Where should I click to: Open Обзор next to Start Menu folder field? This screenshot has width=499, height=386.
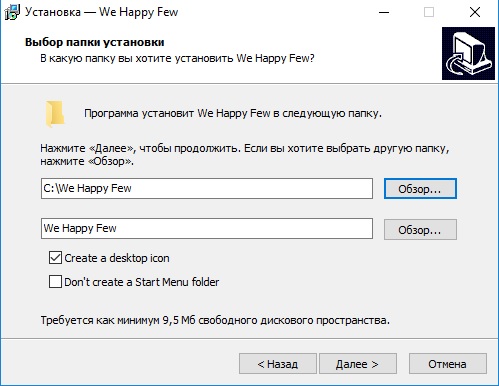(420, 229)
